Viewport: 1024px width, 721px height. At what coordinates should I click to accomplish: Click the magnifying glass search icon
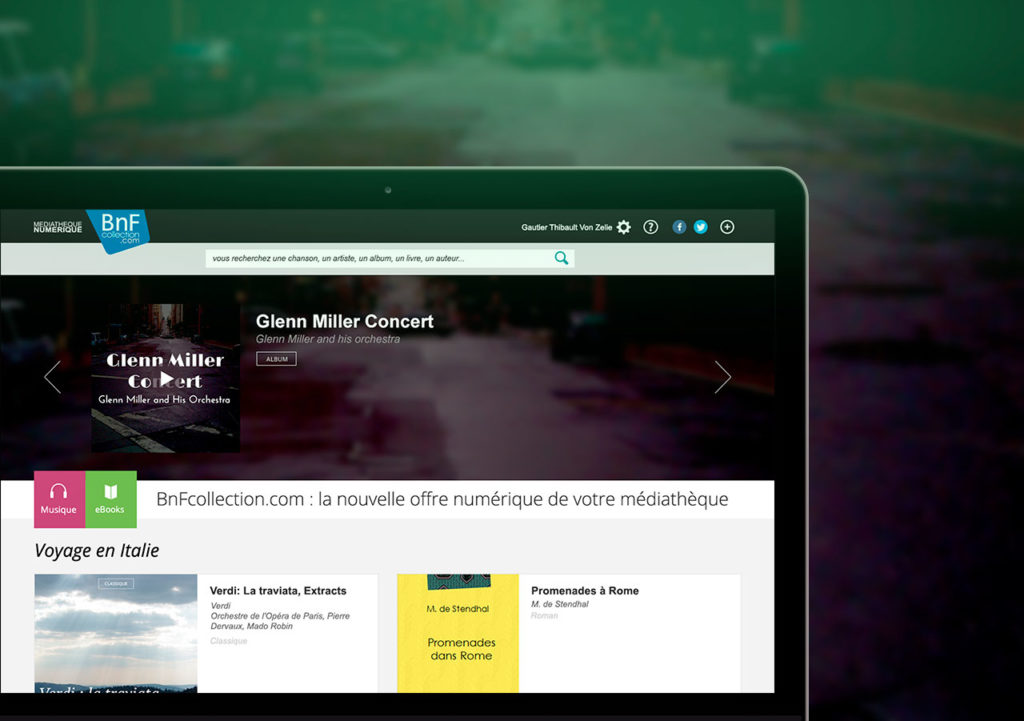point(561,258)
